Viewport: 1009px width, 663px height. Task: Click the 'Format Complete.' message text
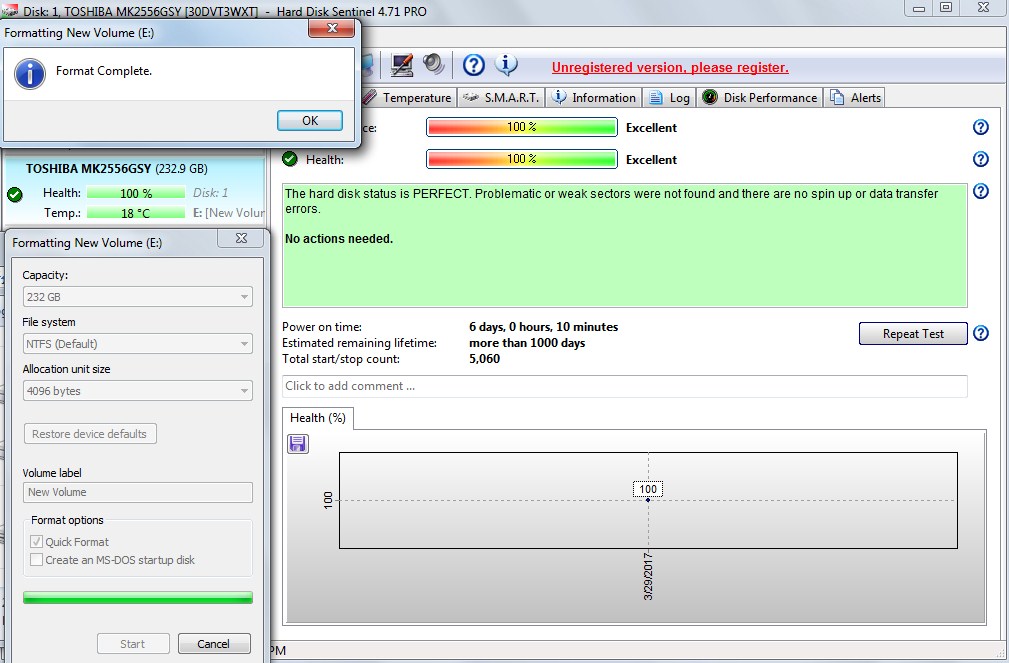pyautogui.click(x=104, y=71)
